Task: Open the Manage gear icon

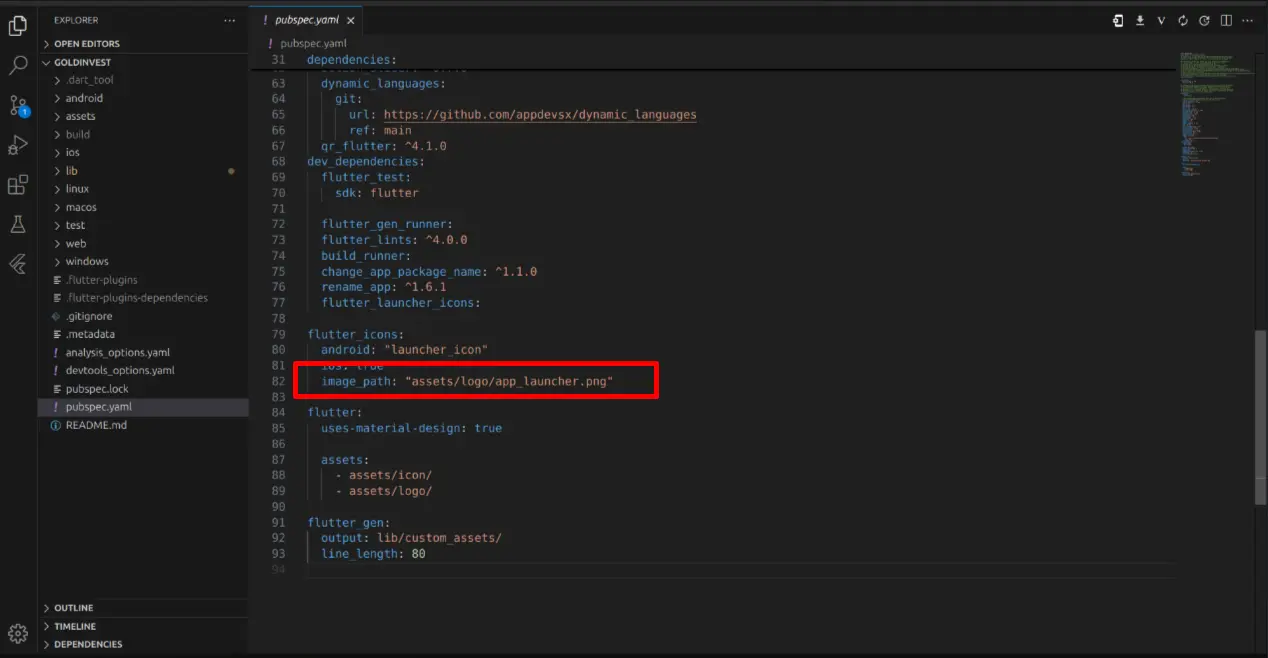Action: (18, 633)
